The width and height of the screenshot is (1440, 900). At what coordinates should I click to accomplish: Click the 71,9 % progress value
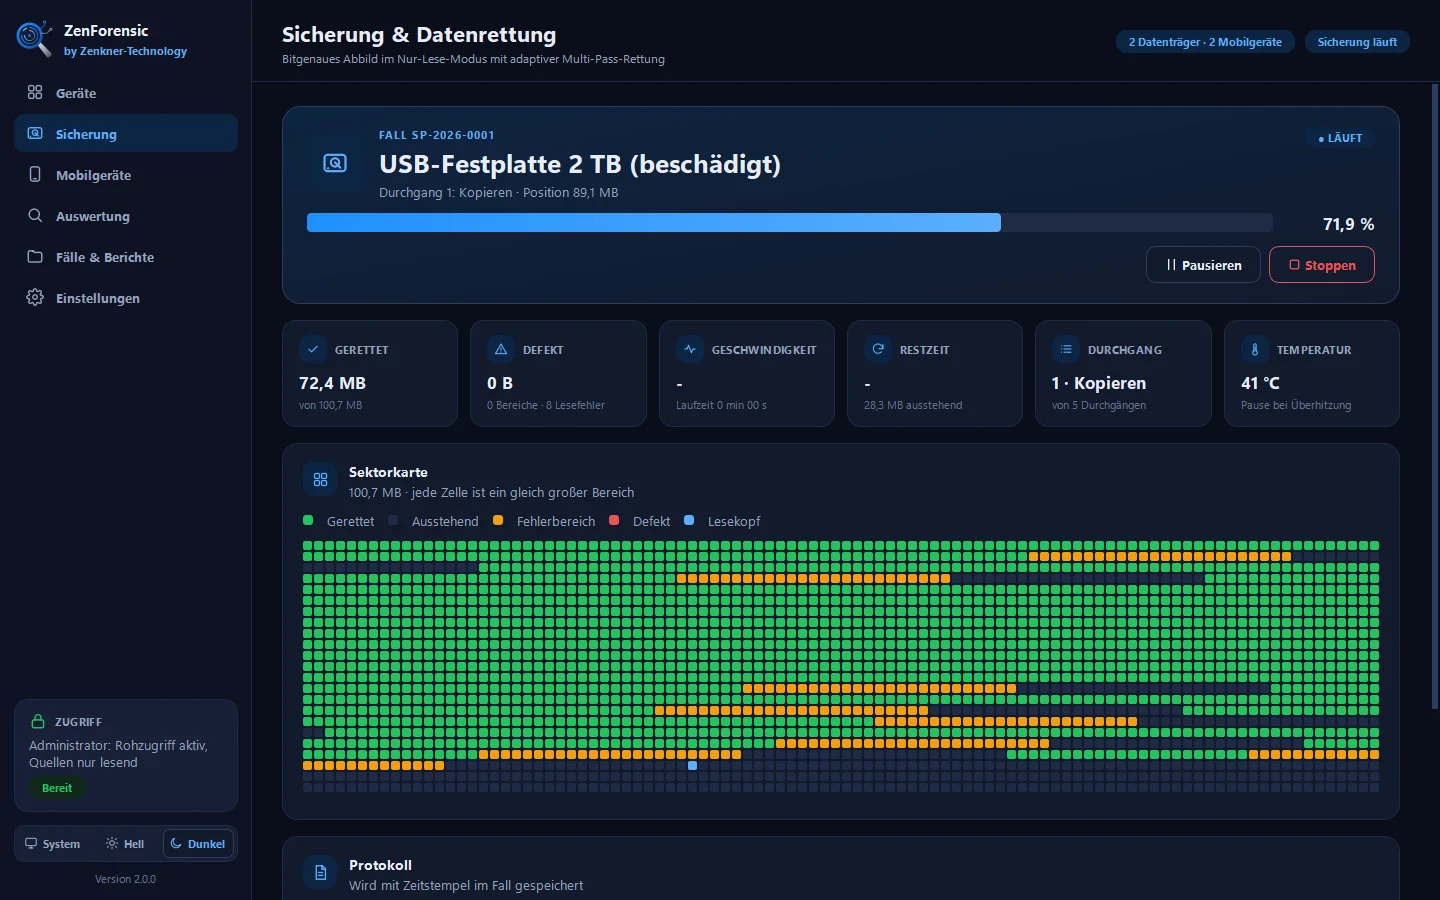[x=1348, y=224]
